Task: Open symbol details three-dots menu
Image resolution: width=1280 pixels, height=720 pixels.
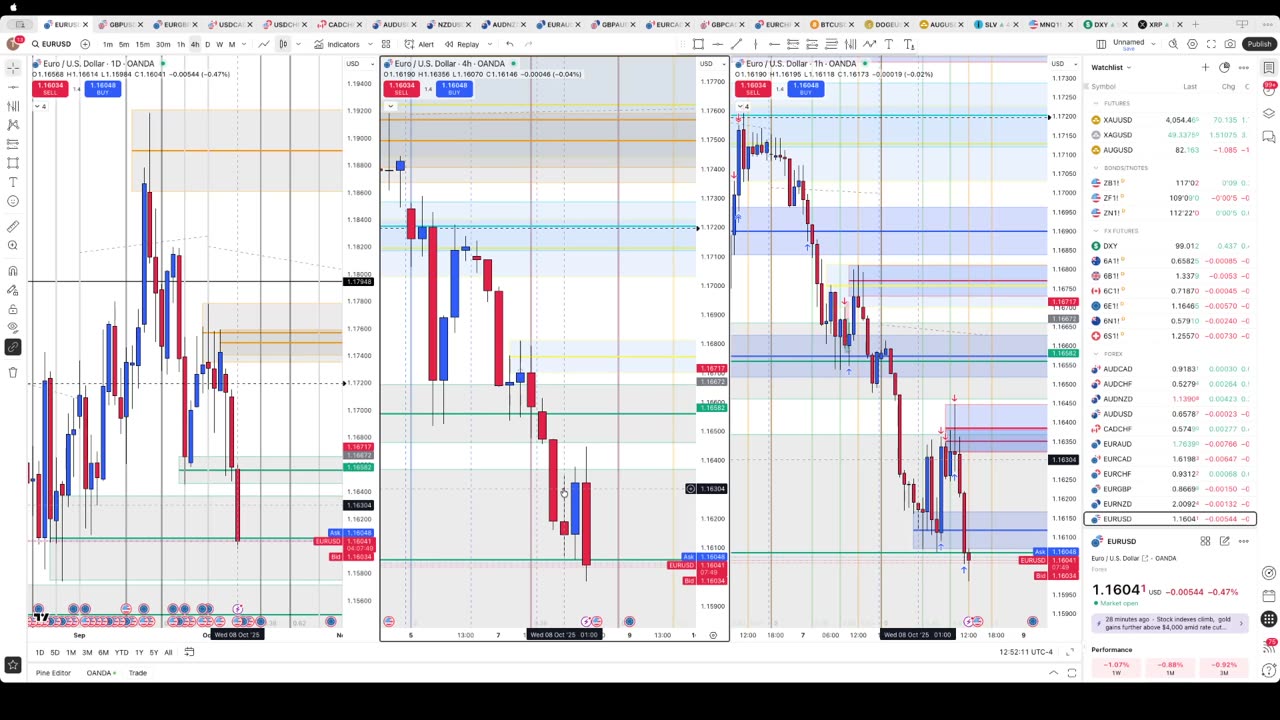Action: (x=1243, y=541)
